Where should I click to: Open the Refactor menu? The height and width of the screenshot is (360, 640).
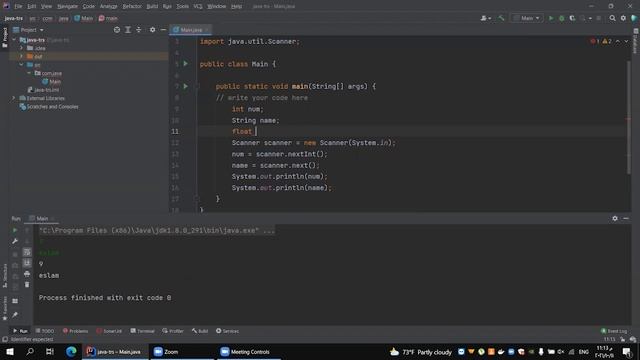tap(132, 6)
